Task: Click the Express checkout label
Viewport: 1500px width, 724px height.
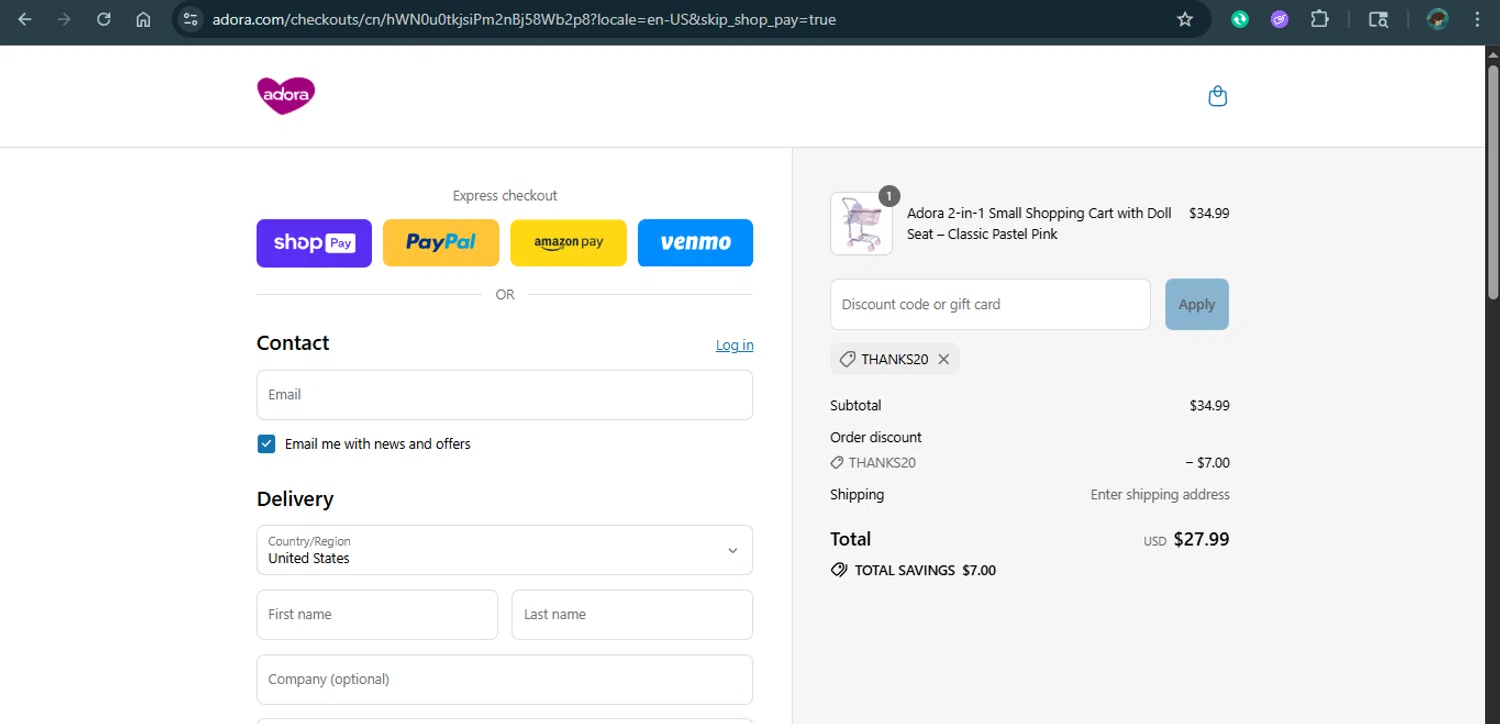Action: tap(505, 196)
